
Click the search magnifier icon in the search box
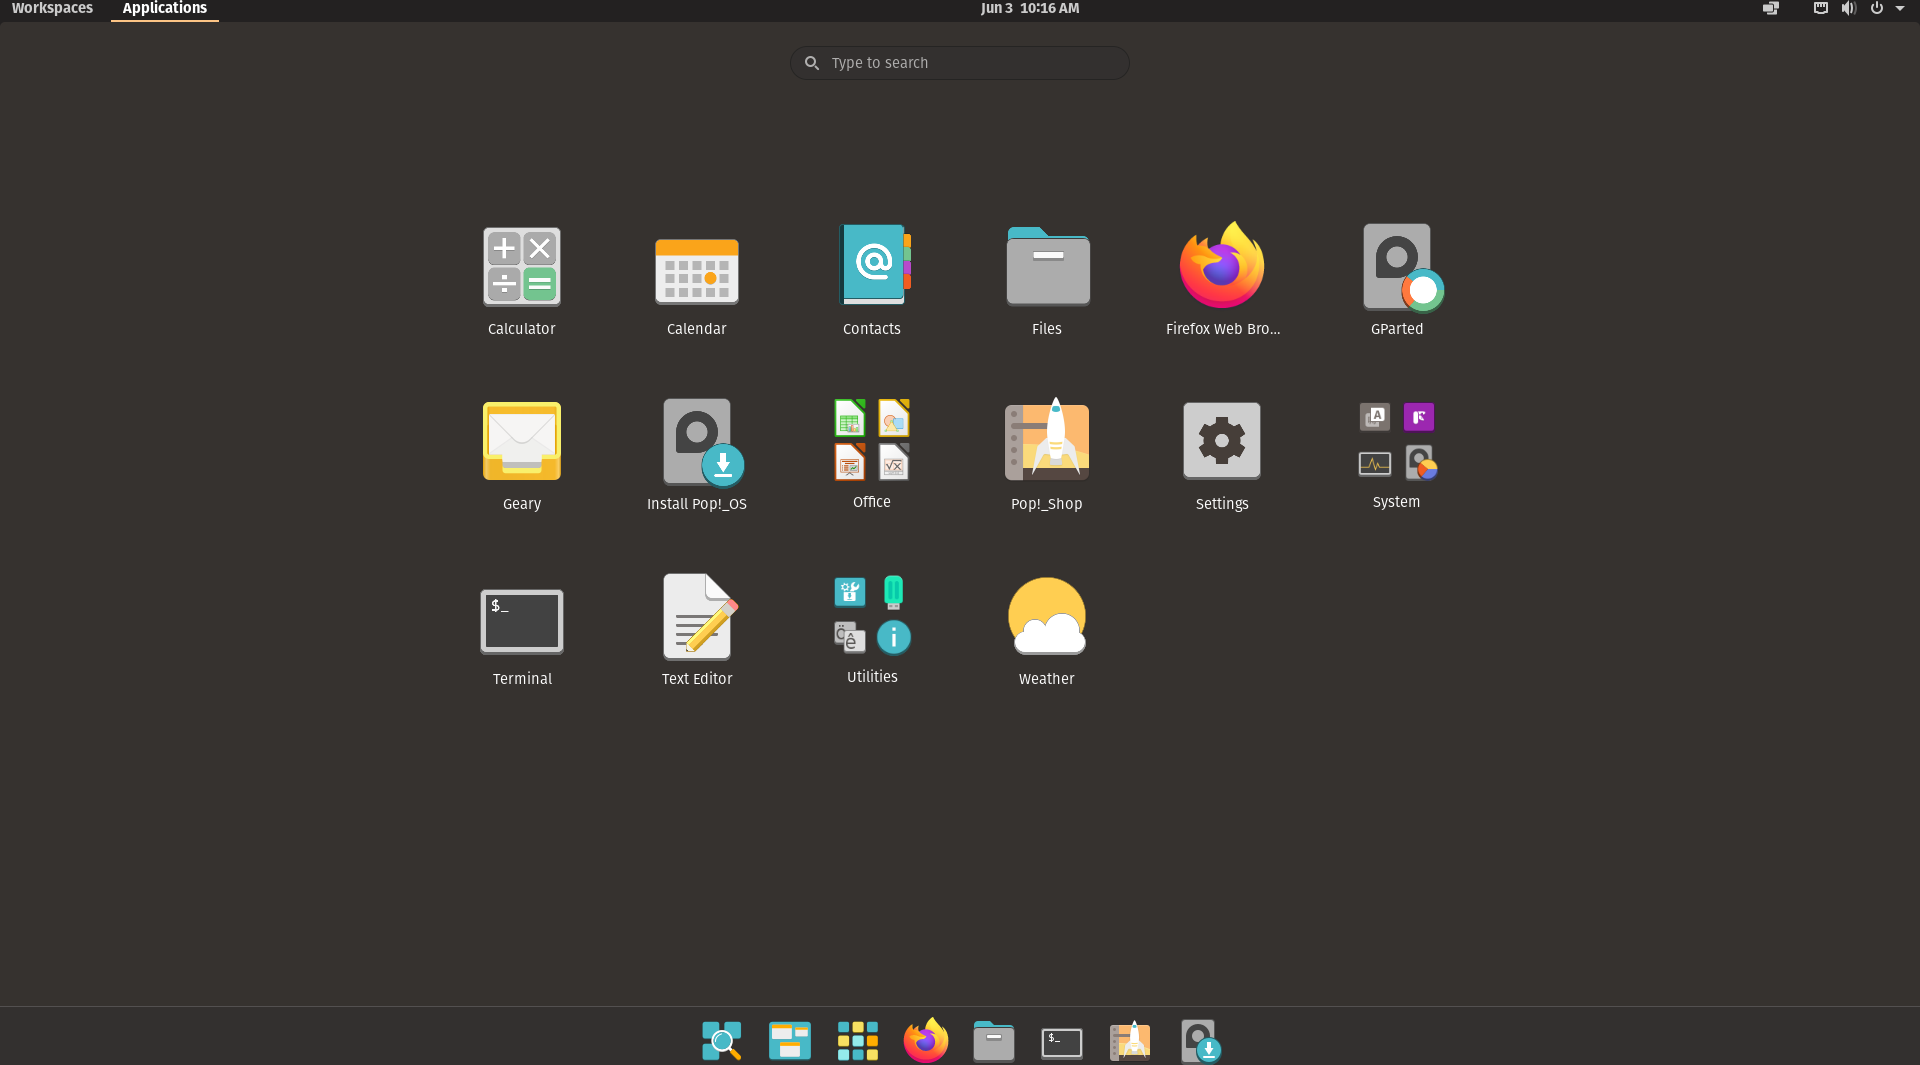[811, 63]
